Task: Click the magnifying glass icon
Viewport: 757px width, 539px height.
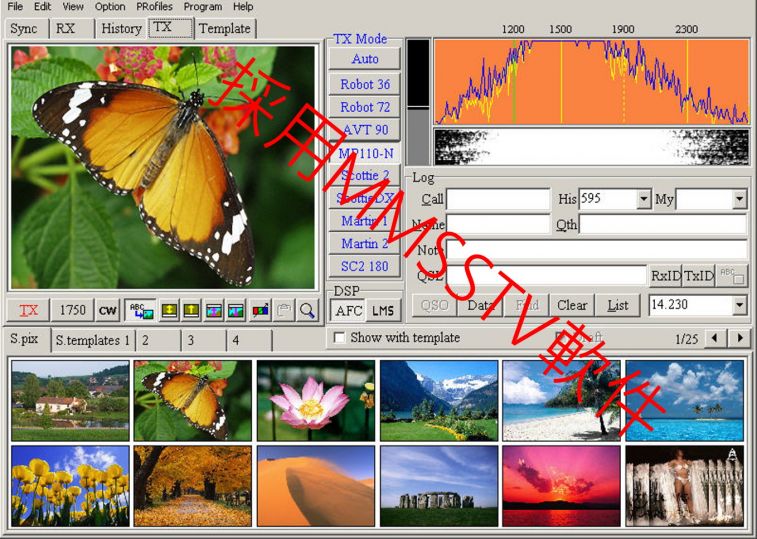Action: (x=307, y=311)
